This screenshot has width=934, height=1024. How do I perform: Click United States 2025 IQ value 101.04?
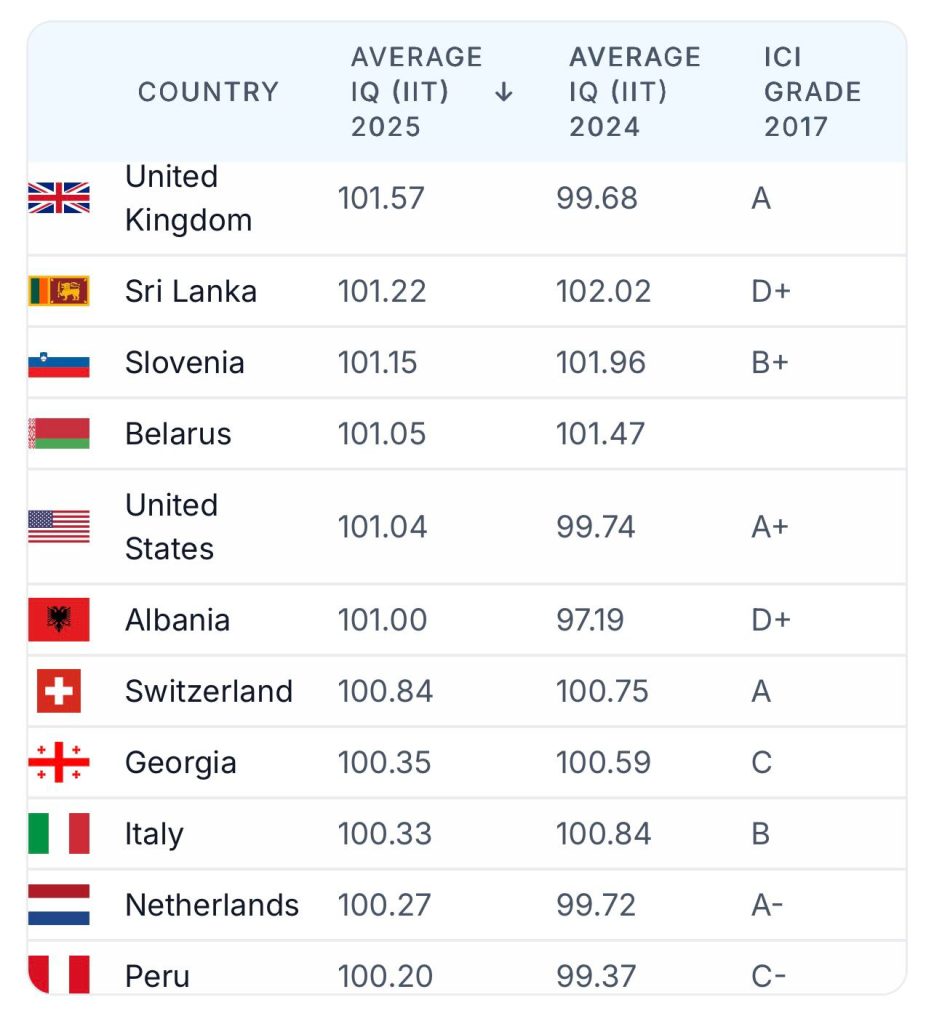coord(382,526)
